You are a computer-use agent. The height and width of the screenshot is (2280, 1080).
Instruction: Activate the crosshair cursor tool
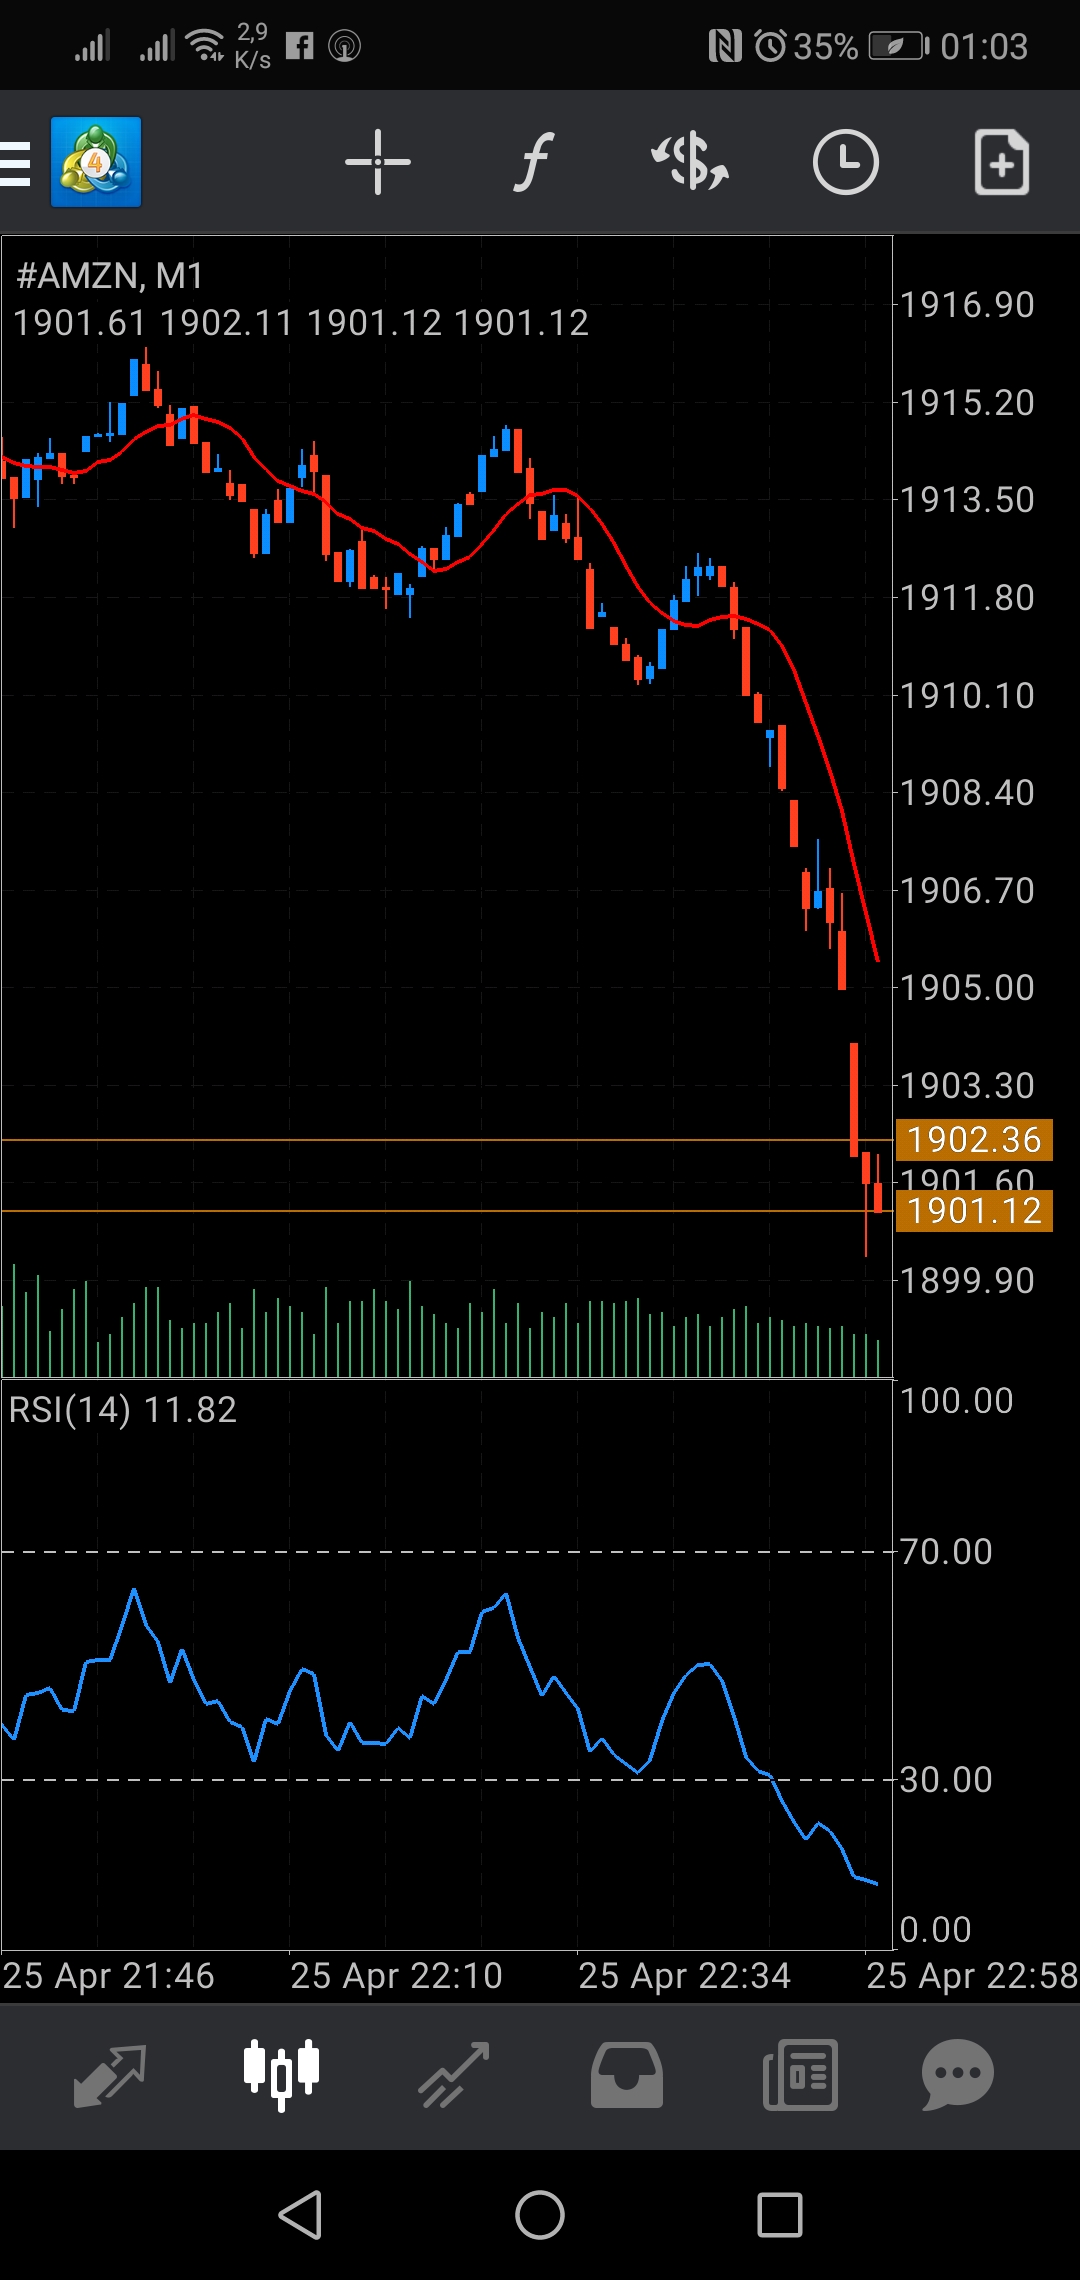click(377, 162)
